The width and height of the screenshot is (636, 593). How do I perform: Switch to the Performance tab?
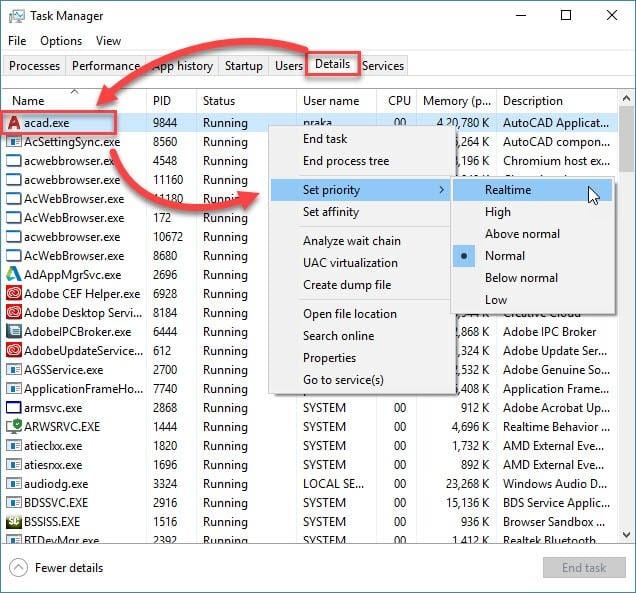[106, 66]
